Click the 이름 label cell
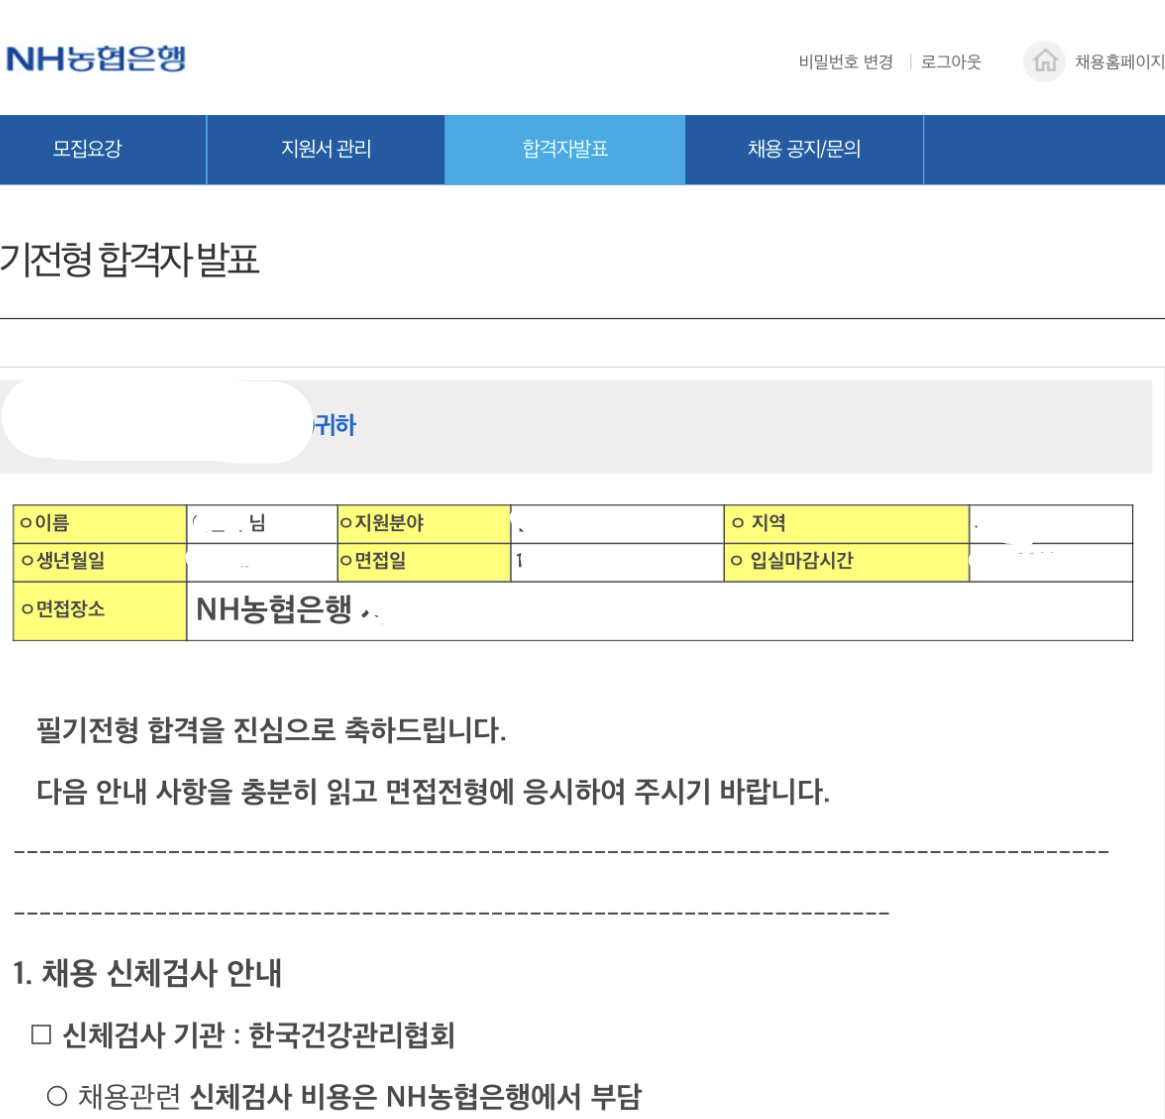Image resolution: width=1165 pixels, height=1119 pixels. pyautogui.click(x=99, y=524)
